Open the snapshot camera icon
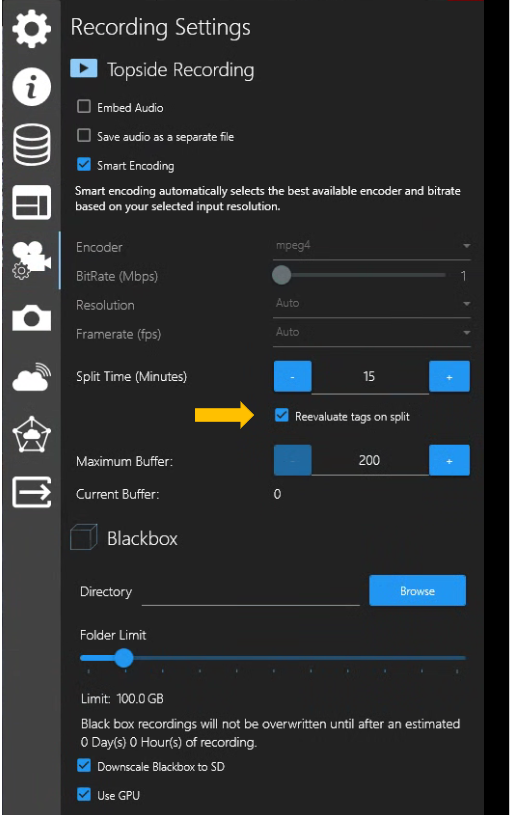 tap(31, 317)
